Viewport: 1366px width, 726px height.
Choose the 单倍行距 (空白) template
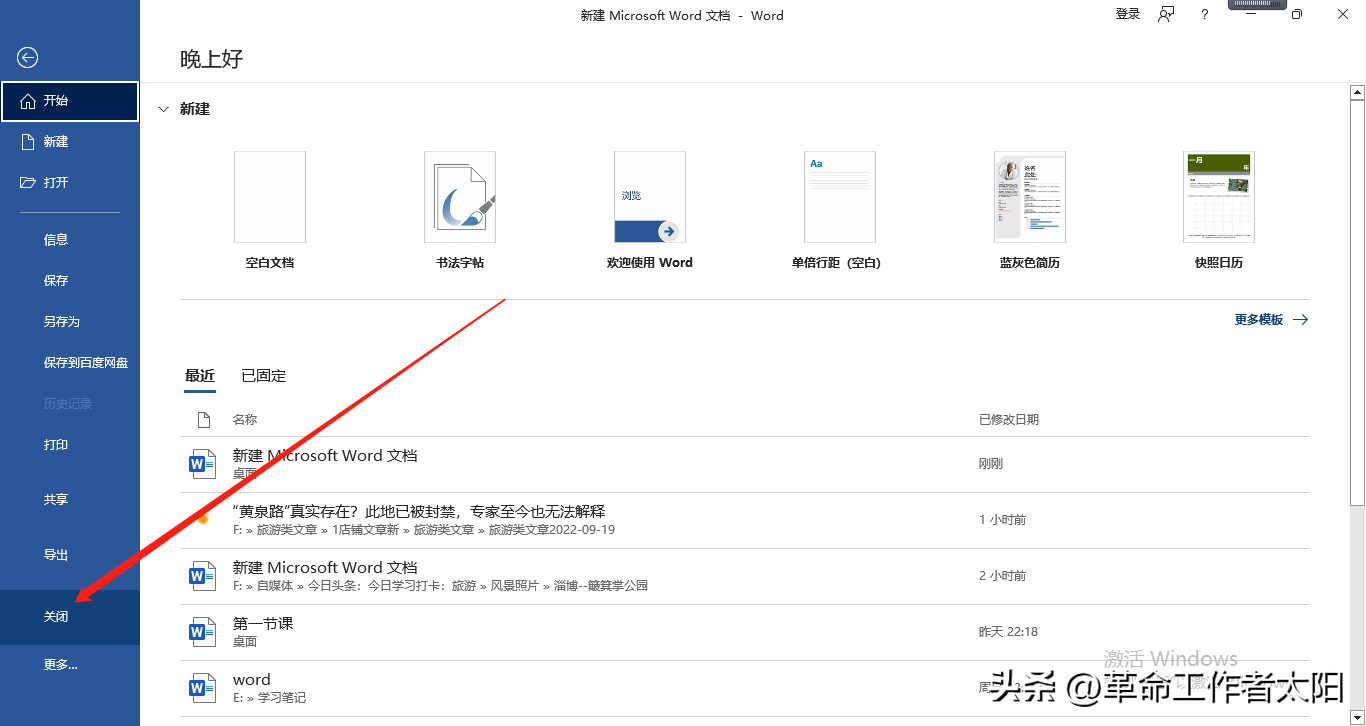pos(840,211)
